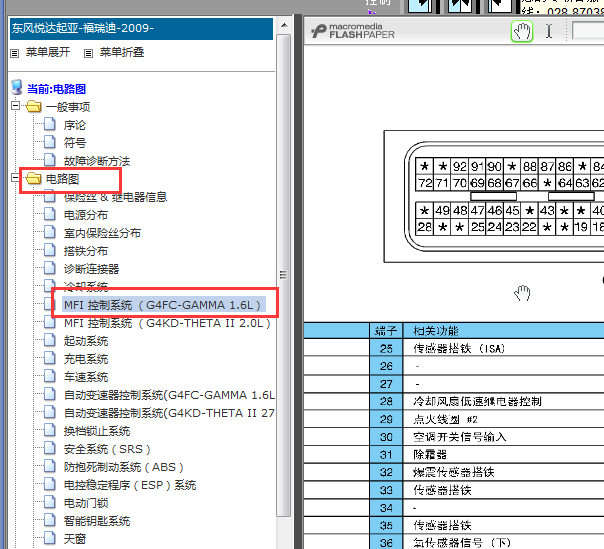This screenshot has width=604, height=549.
Task: Click the 菜单折叠 link
Action: pos(122,52)
